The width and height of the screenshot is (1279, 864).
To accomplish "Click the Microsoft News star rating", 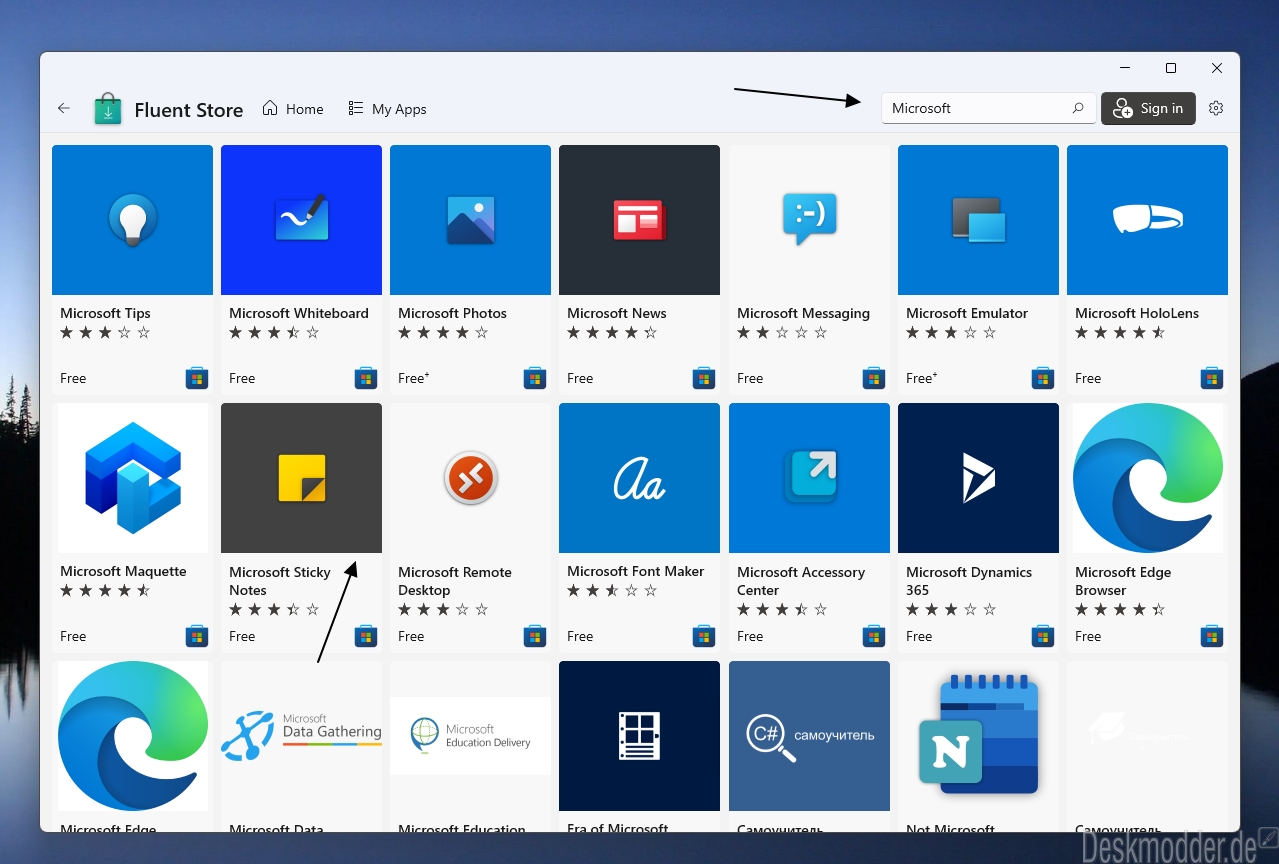I will (x=612, y=333).
